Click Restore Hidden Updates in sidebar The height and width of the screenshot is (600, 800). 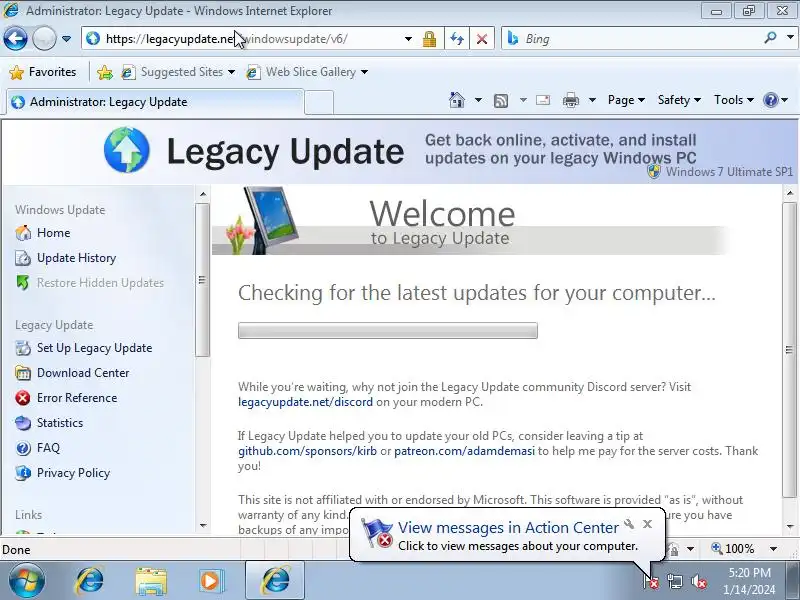(x=101, y=283)
